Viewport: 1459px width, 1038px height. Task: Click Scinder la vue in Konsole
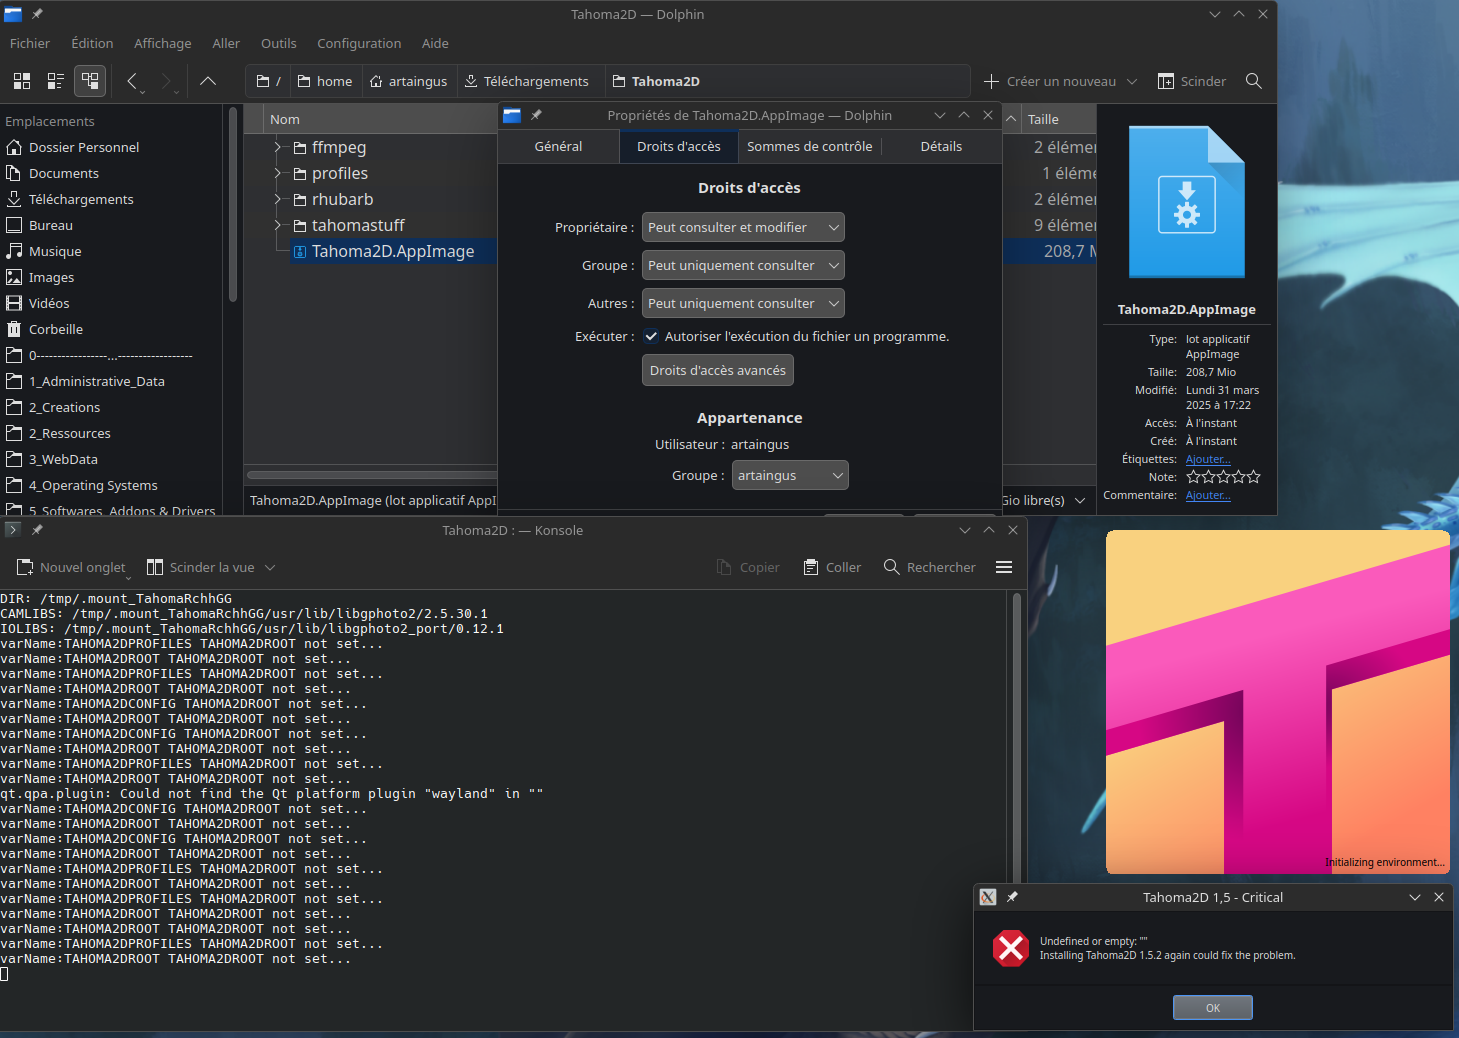(201, 567)
